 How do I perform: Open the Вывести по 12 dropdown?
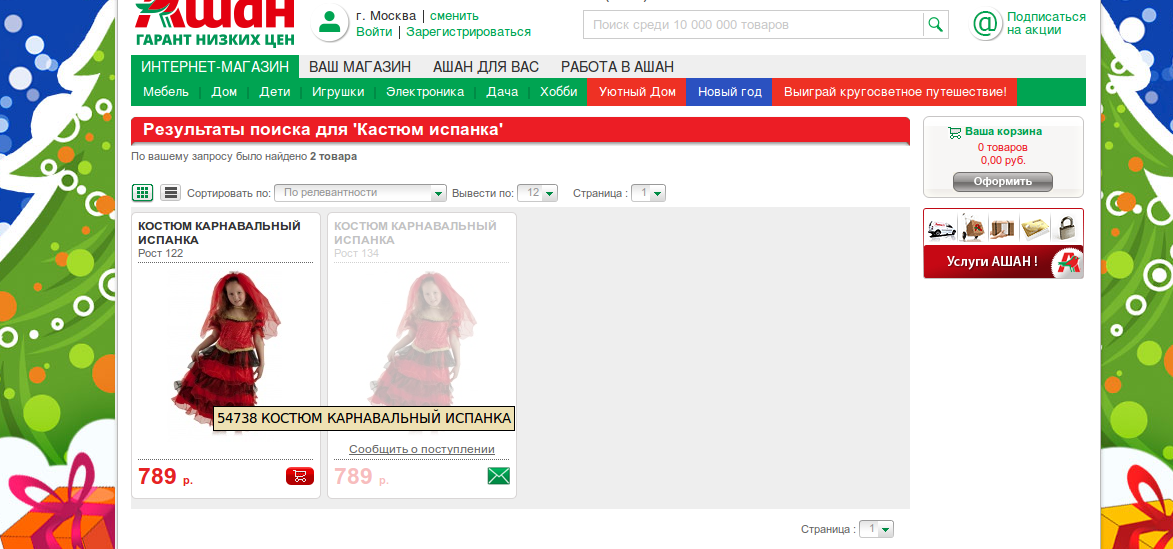538,193
